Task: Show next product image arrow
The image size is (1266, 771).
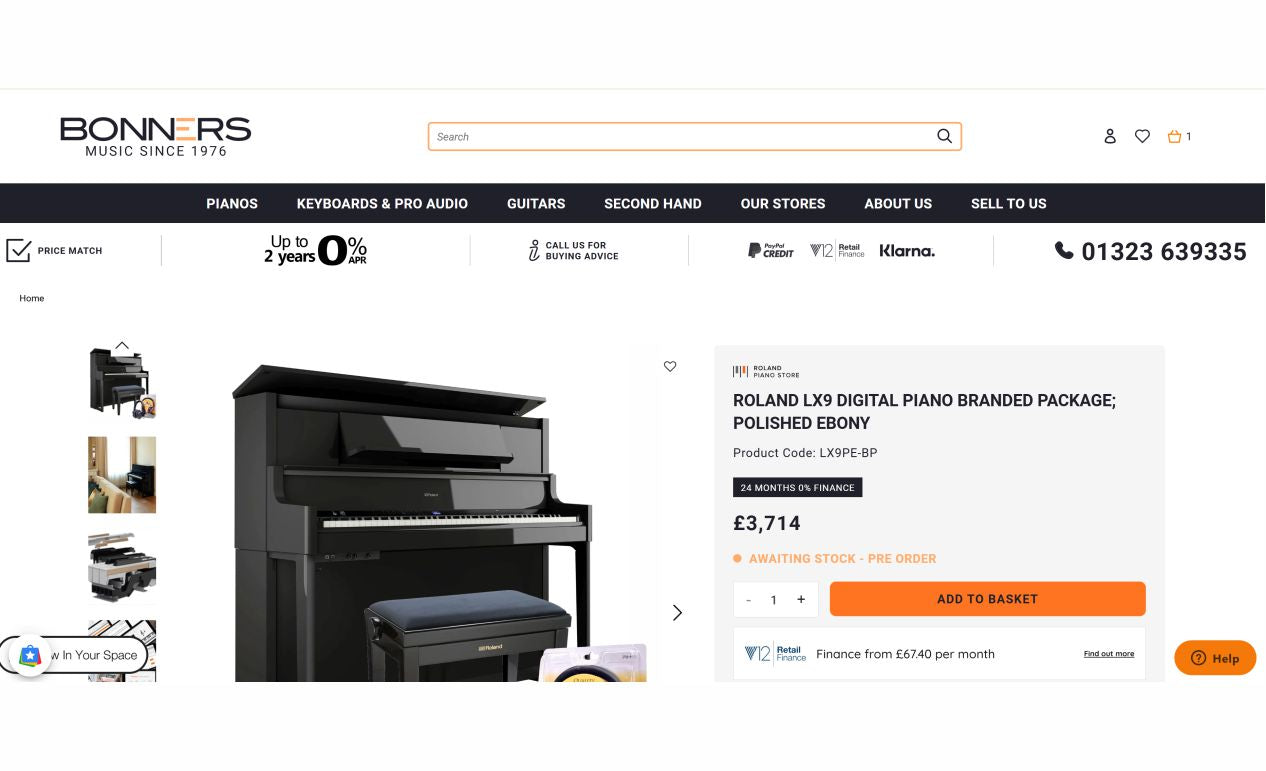Action: 677,613
